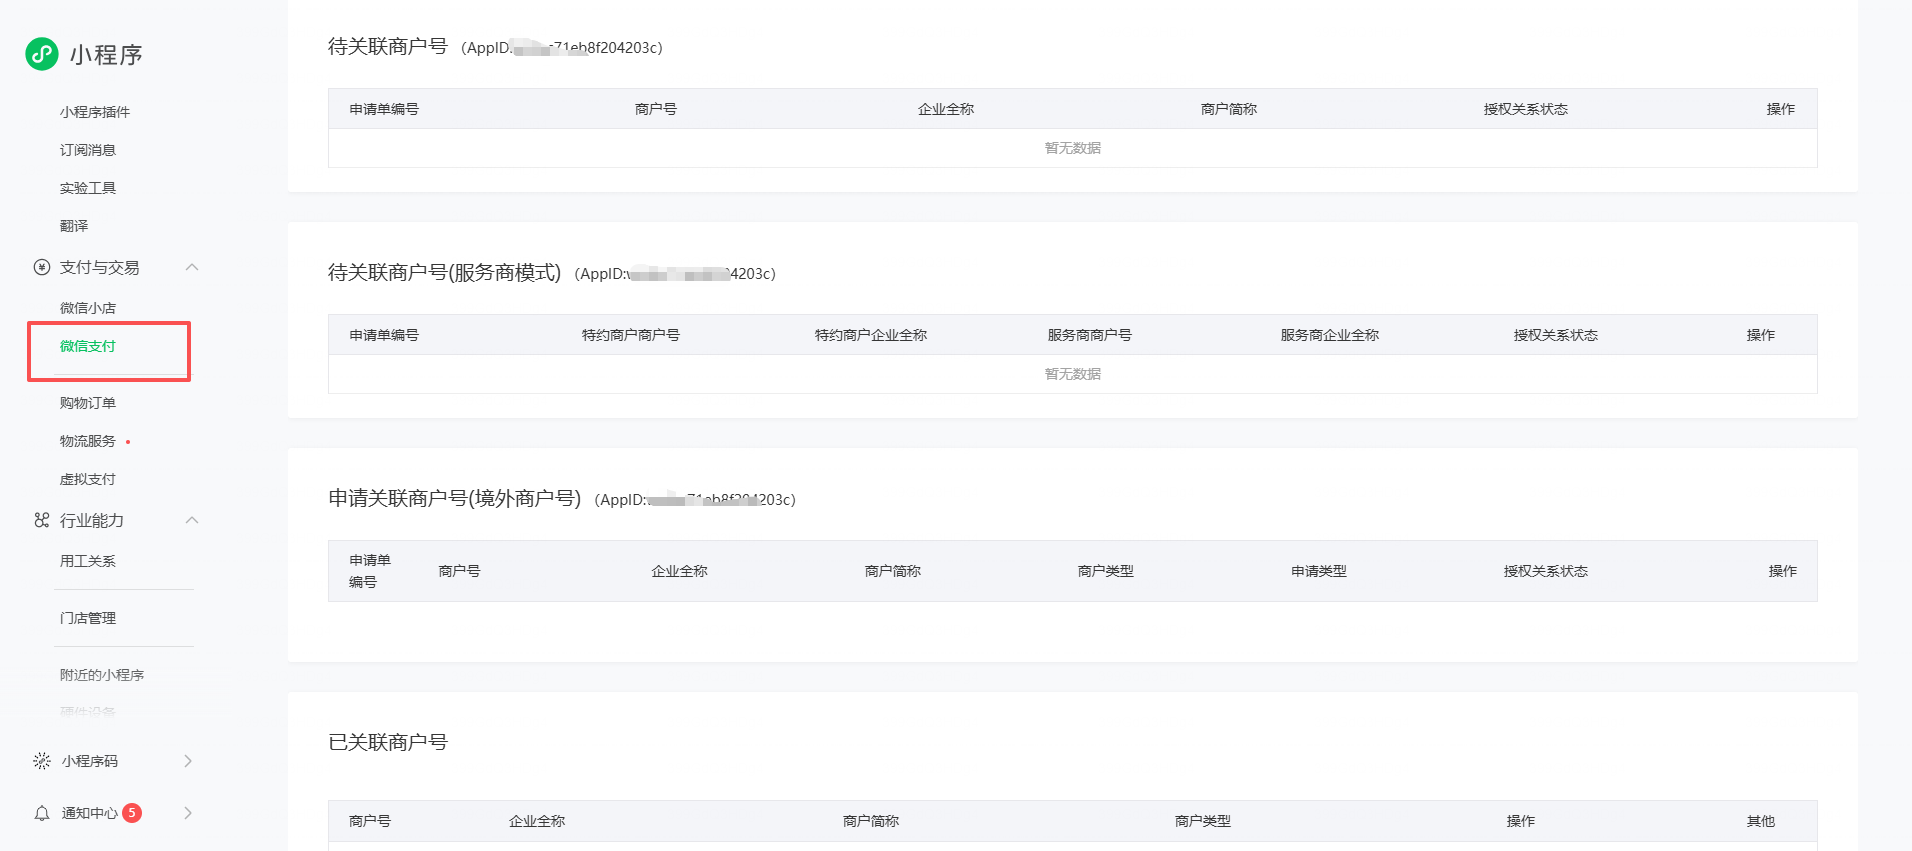This screenshot has width=1912, height=851.
Task: Click the green Mini Program logo icon
Action: point(42,54)
